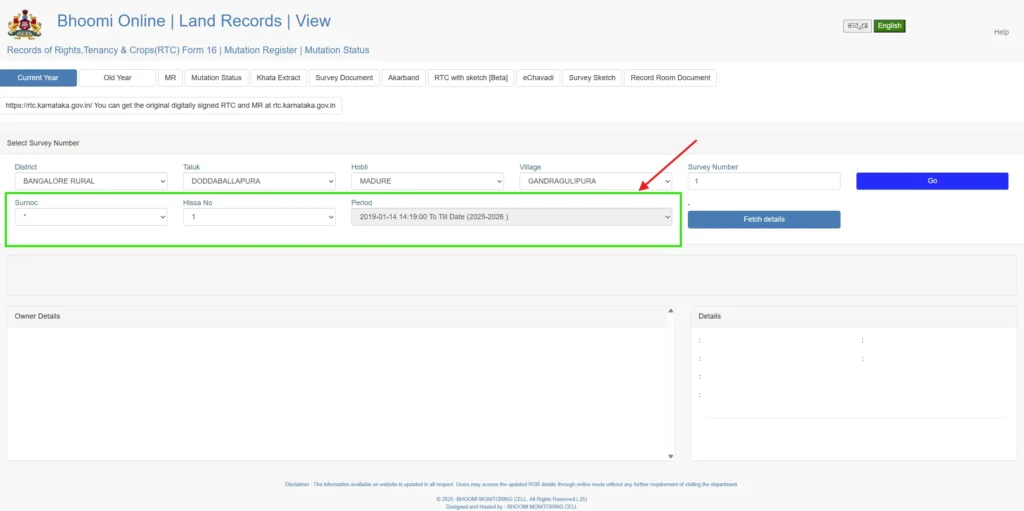Viewport: 1024px width, 511px height.
Task: Go to the Khata Extract tab
Action: coord(278,78)
